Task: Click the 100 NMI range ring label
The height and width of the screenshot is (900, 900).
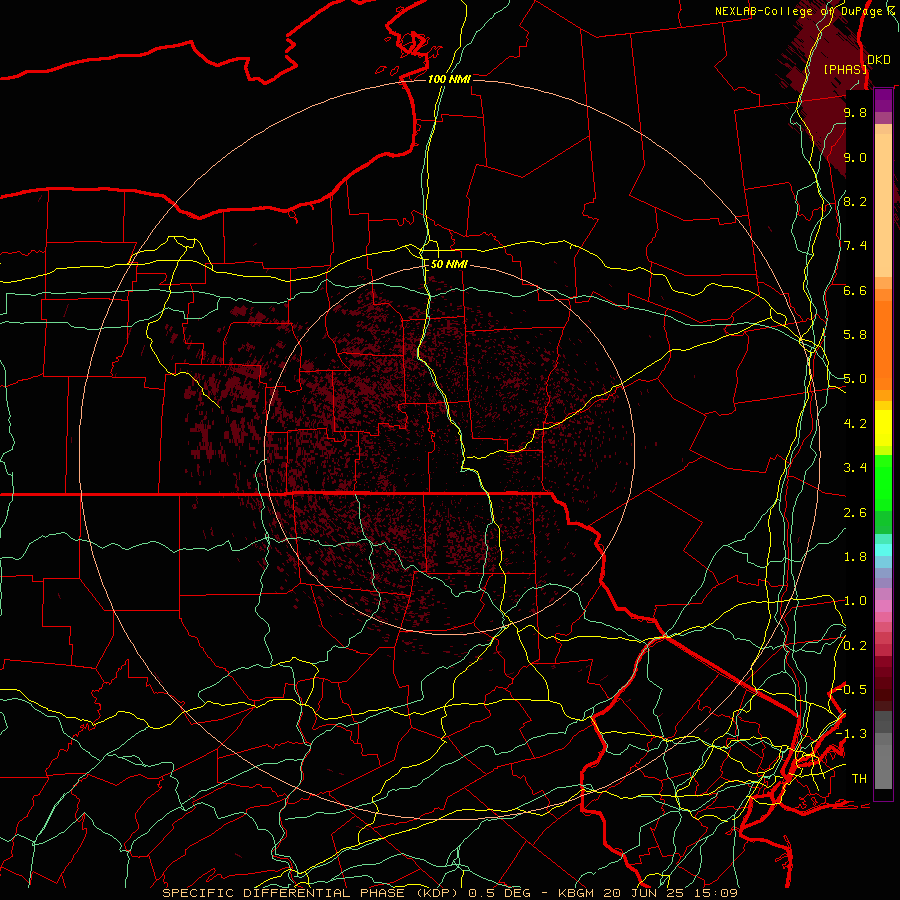Action: point(449,79)
